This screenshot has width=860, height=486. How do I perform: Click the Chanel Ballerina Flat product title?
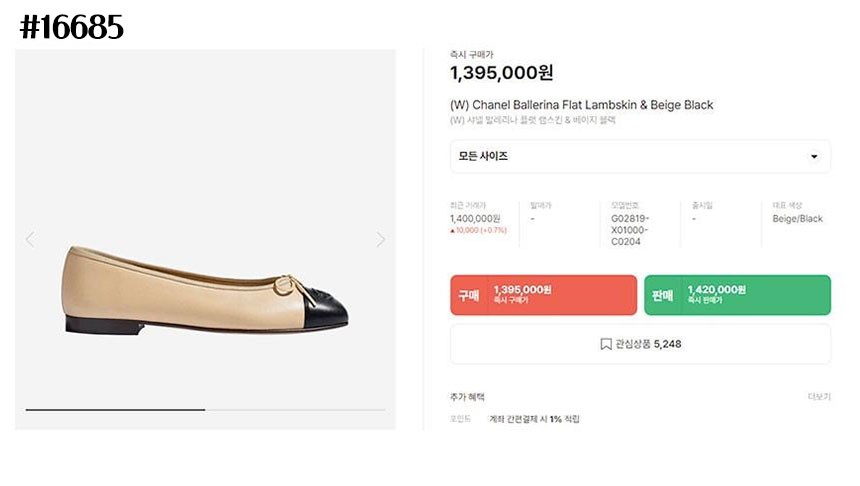click(581, 105)
